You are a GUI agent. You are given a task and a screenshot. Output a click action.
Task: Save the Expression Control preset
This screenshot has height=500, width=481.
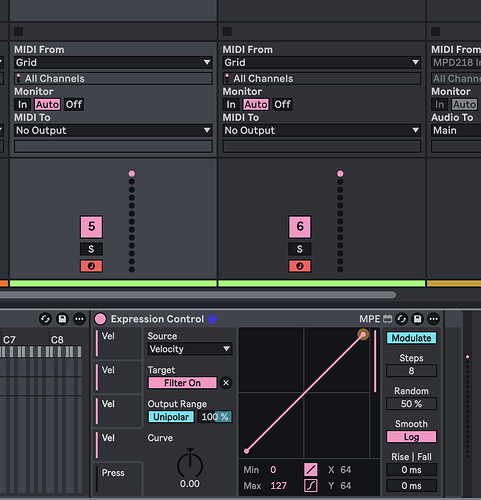(417, 319)
